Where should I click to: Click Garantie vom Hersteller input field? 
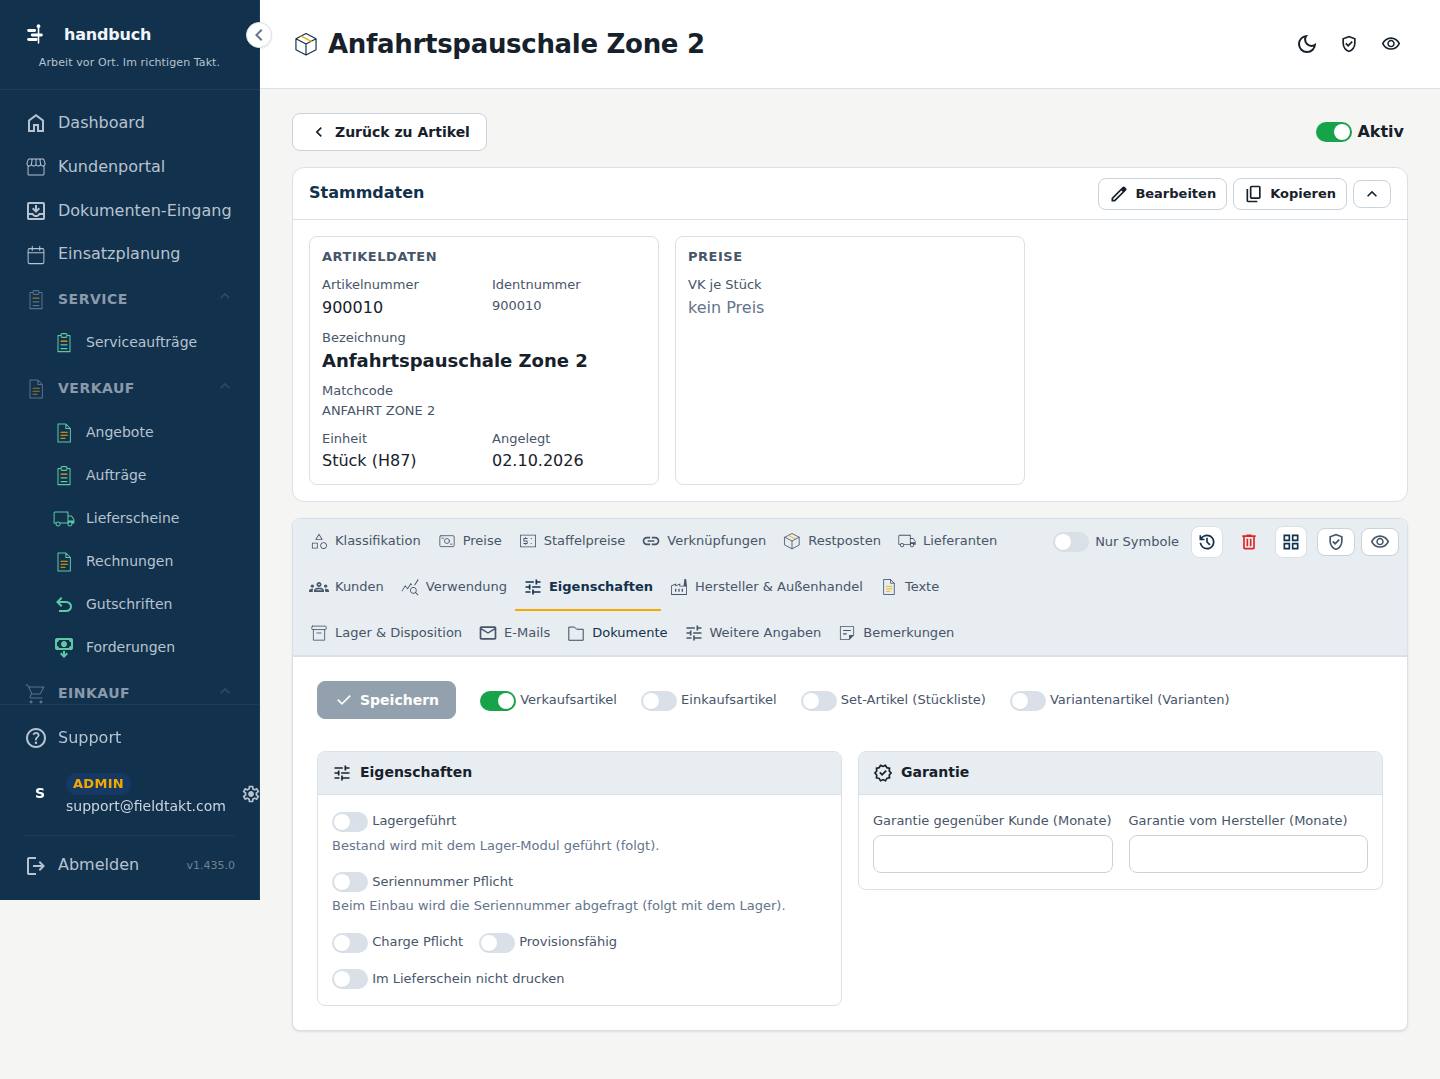point(1248,854)
